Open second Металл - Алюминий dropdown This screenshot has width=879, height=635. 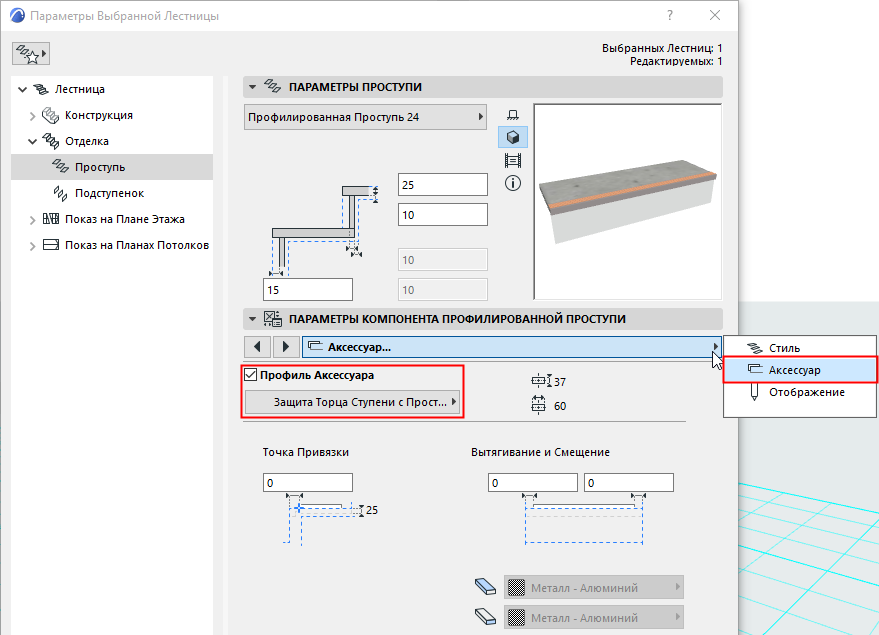point(594,617)
